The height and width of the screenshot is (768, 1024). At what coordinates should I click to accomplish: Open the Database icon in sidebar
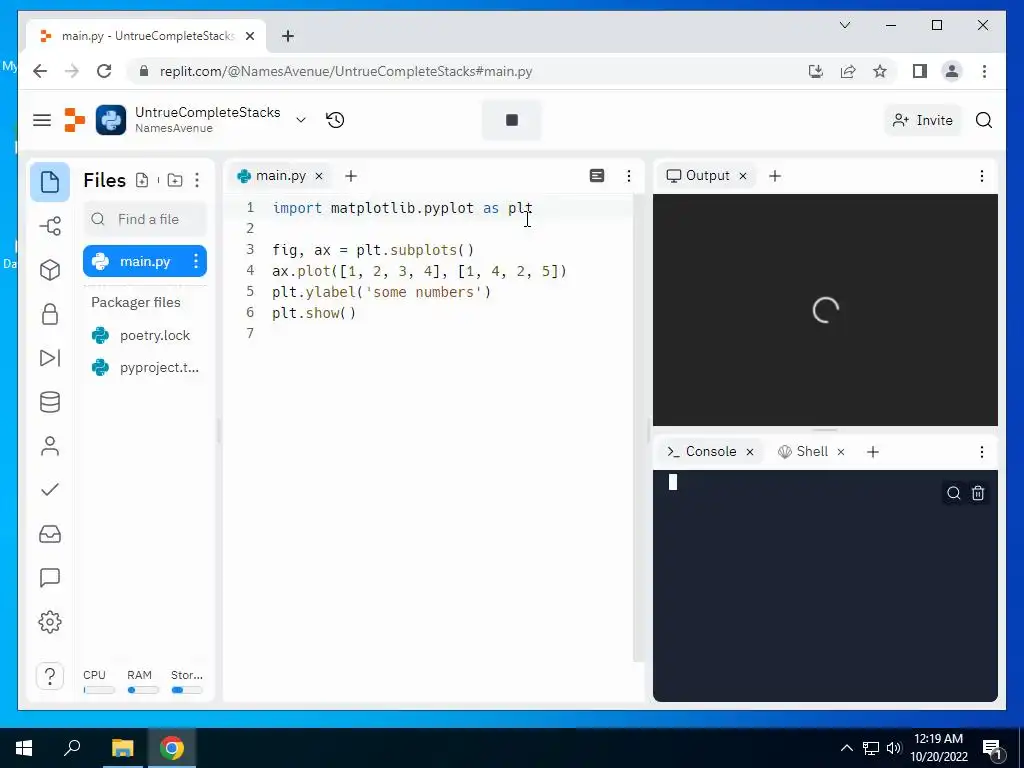[50, 402]
